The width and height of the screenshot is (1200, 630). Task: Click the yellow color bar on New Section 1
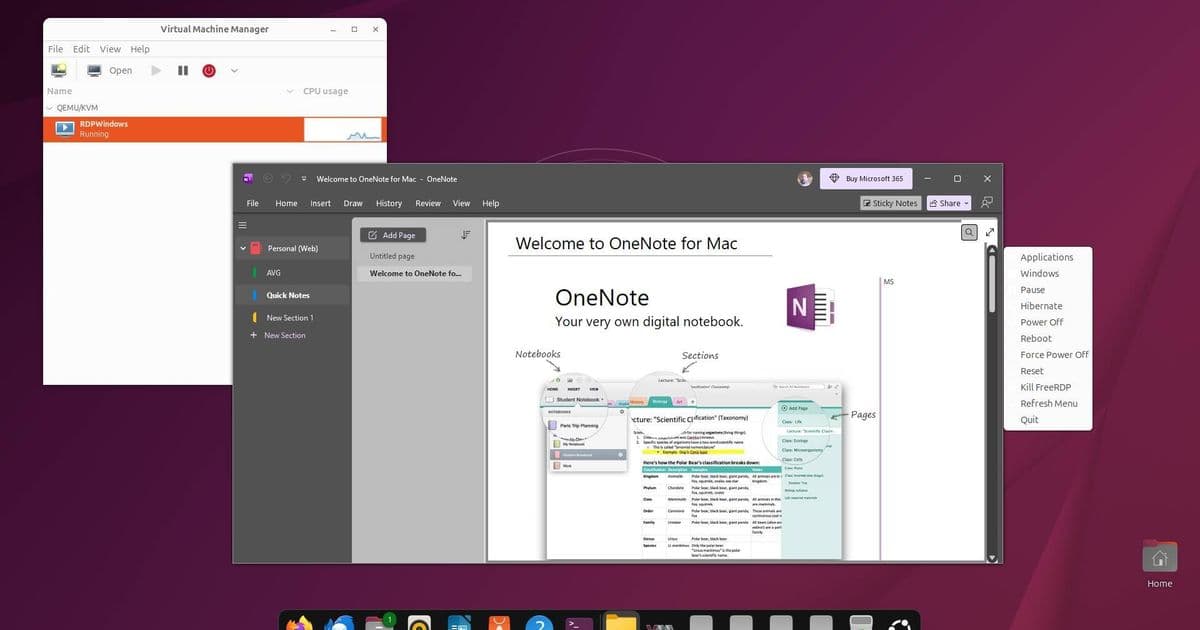click(254, 317)
